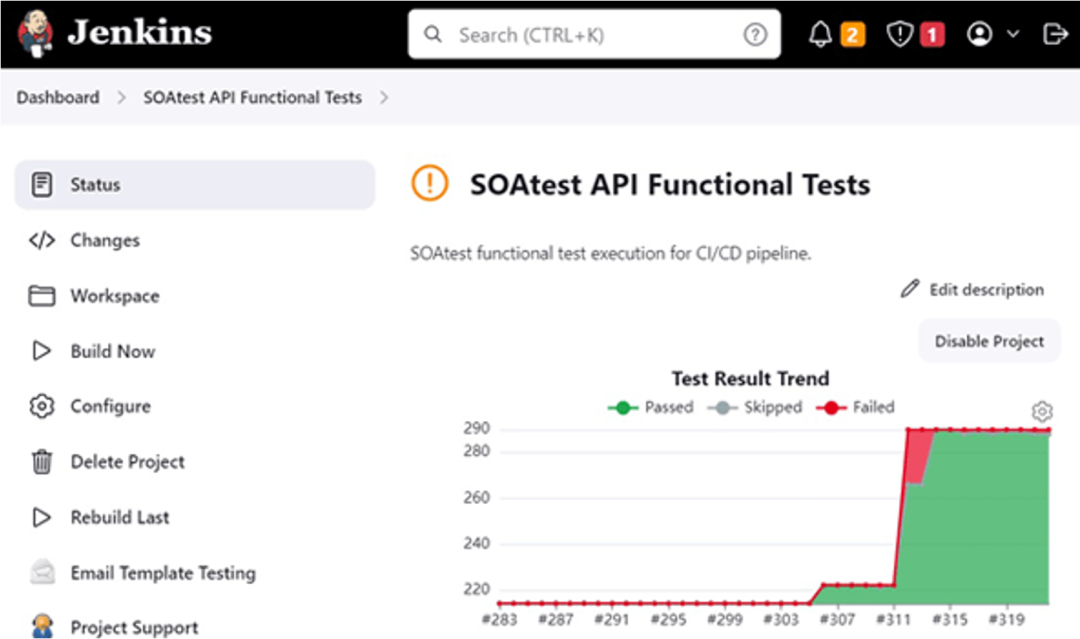Expand the chevron after Dashboard breadcrumb
This screenshot has height=639, width=1080.
tap(121, 98)
